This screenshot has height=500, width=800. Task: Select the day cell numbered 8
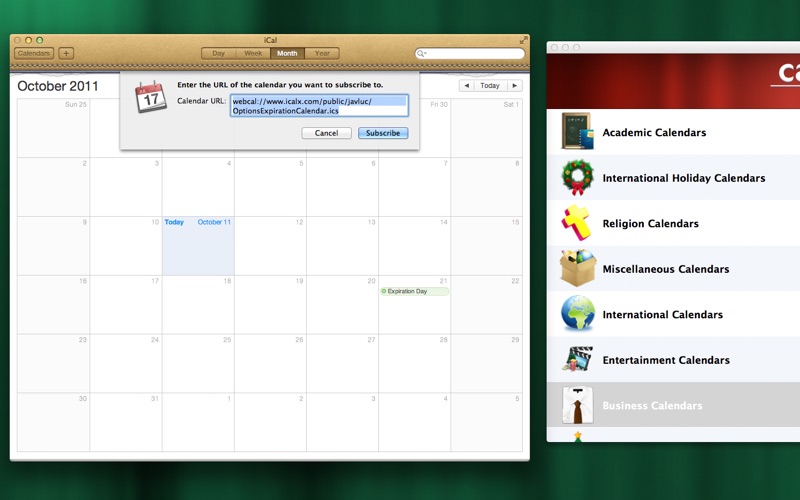tap(487, 187)
